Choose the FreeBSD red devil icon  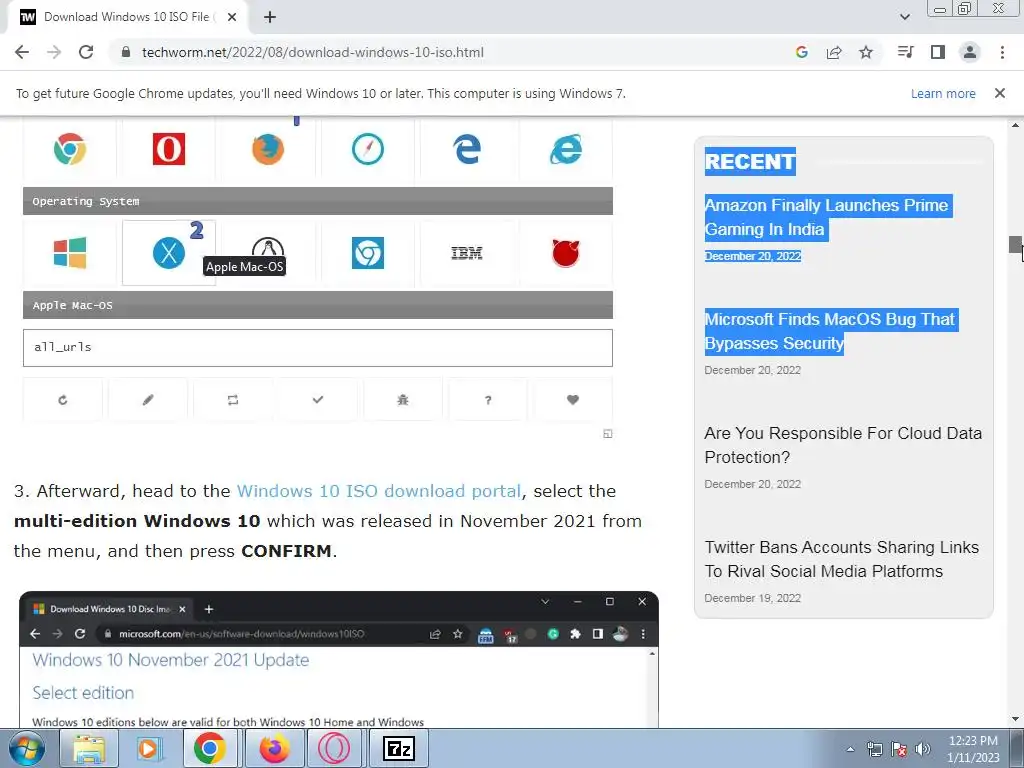[x=566, y=253]
